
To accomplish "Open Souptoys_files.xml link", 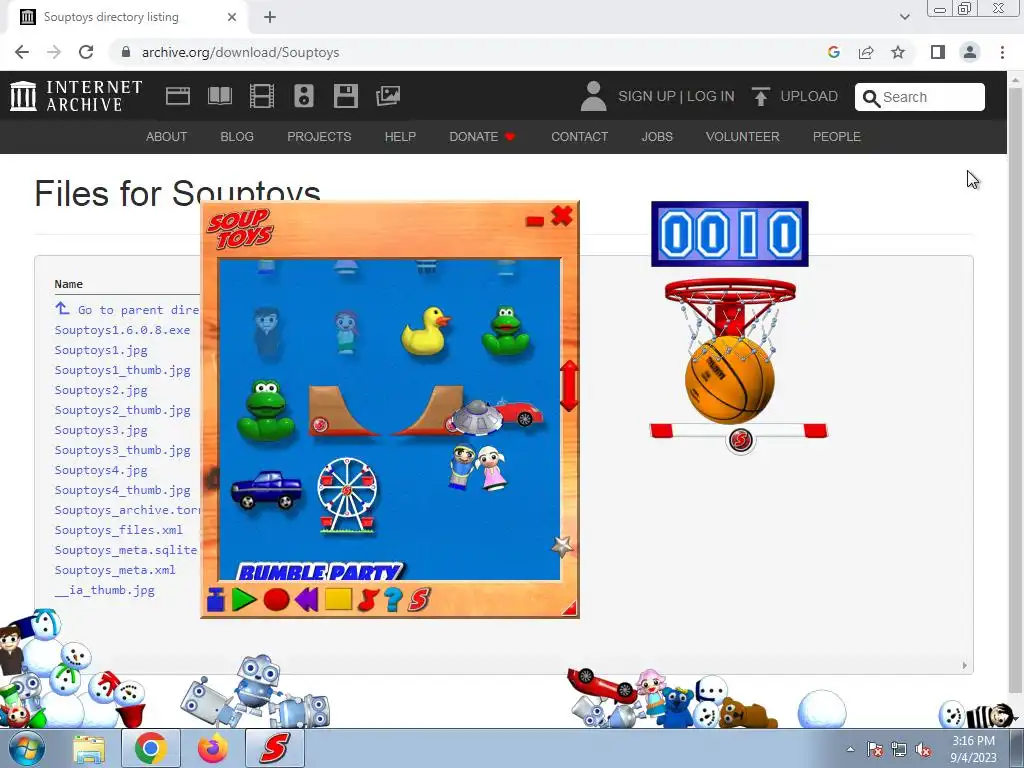I will [118, 530].
